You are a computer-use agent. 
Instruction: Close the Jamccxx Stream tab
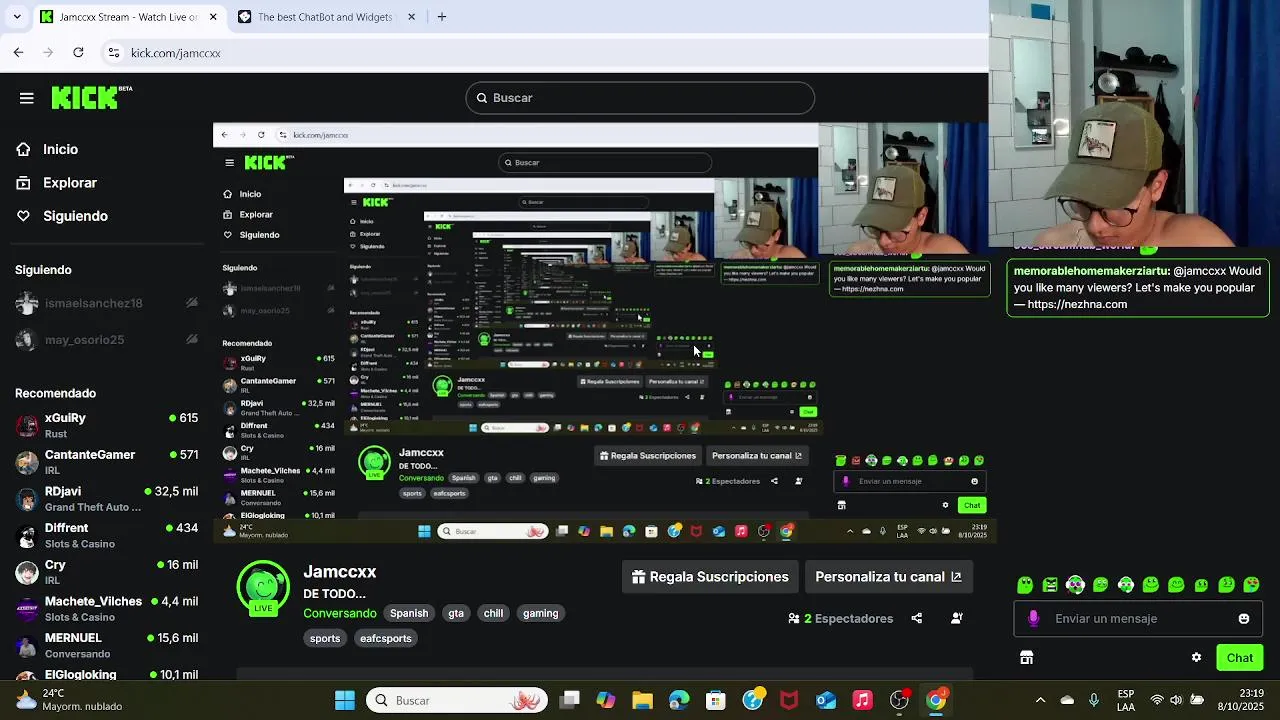click(x=213, y=17)
